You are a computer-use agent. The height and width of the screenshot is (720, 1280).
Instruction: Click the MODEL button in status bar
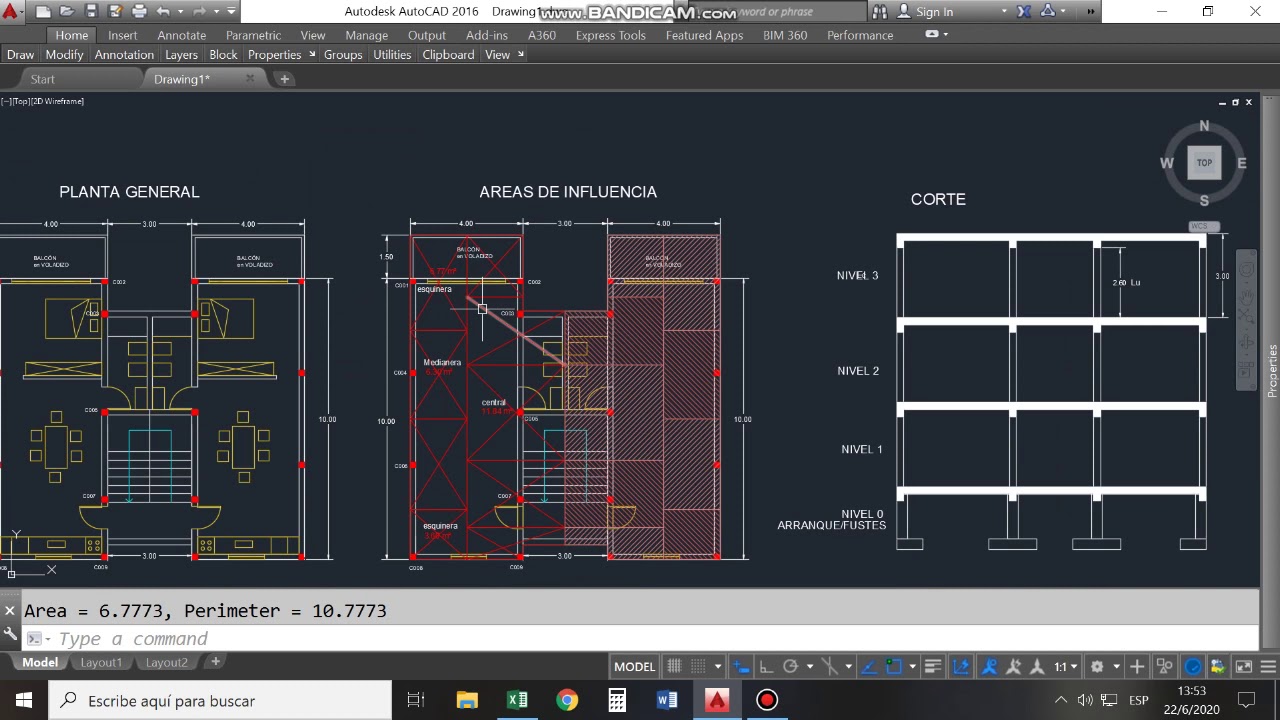tap(634, 667)
